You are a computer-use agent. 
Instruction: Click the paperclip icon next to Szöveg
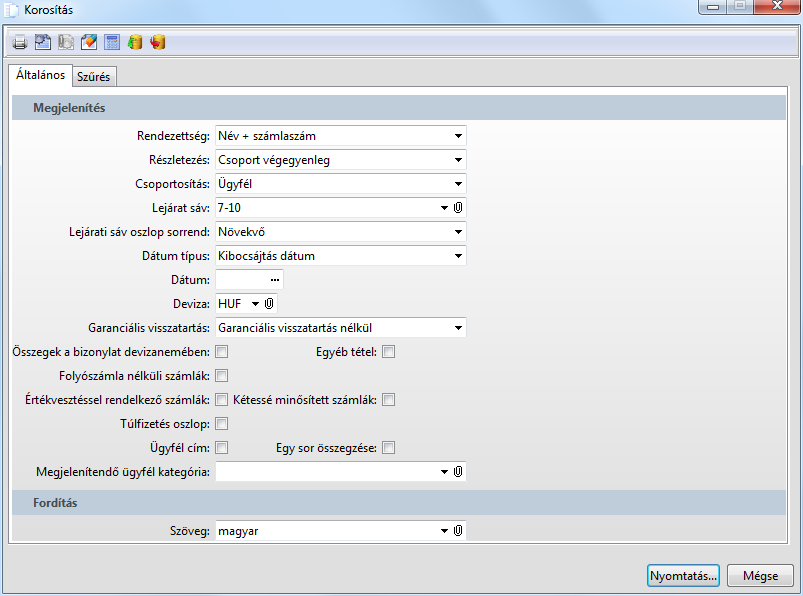pos(458,530)
